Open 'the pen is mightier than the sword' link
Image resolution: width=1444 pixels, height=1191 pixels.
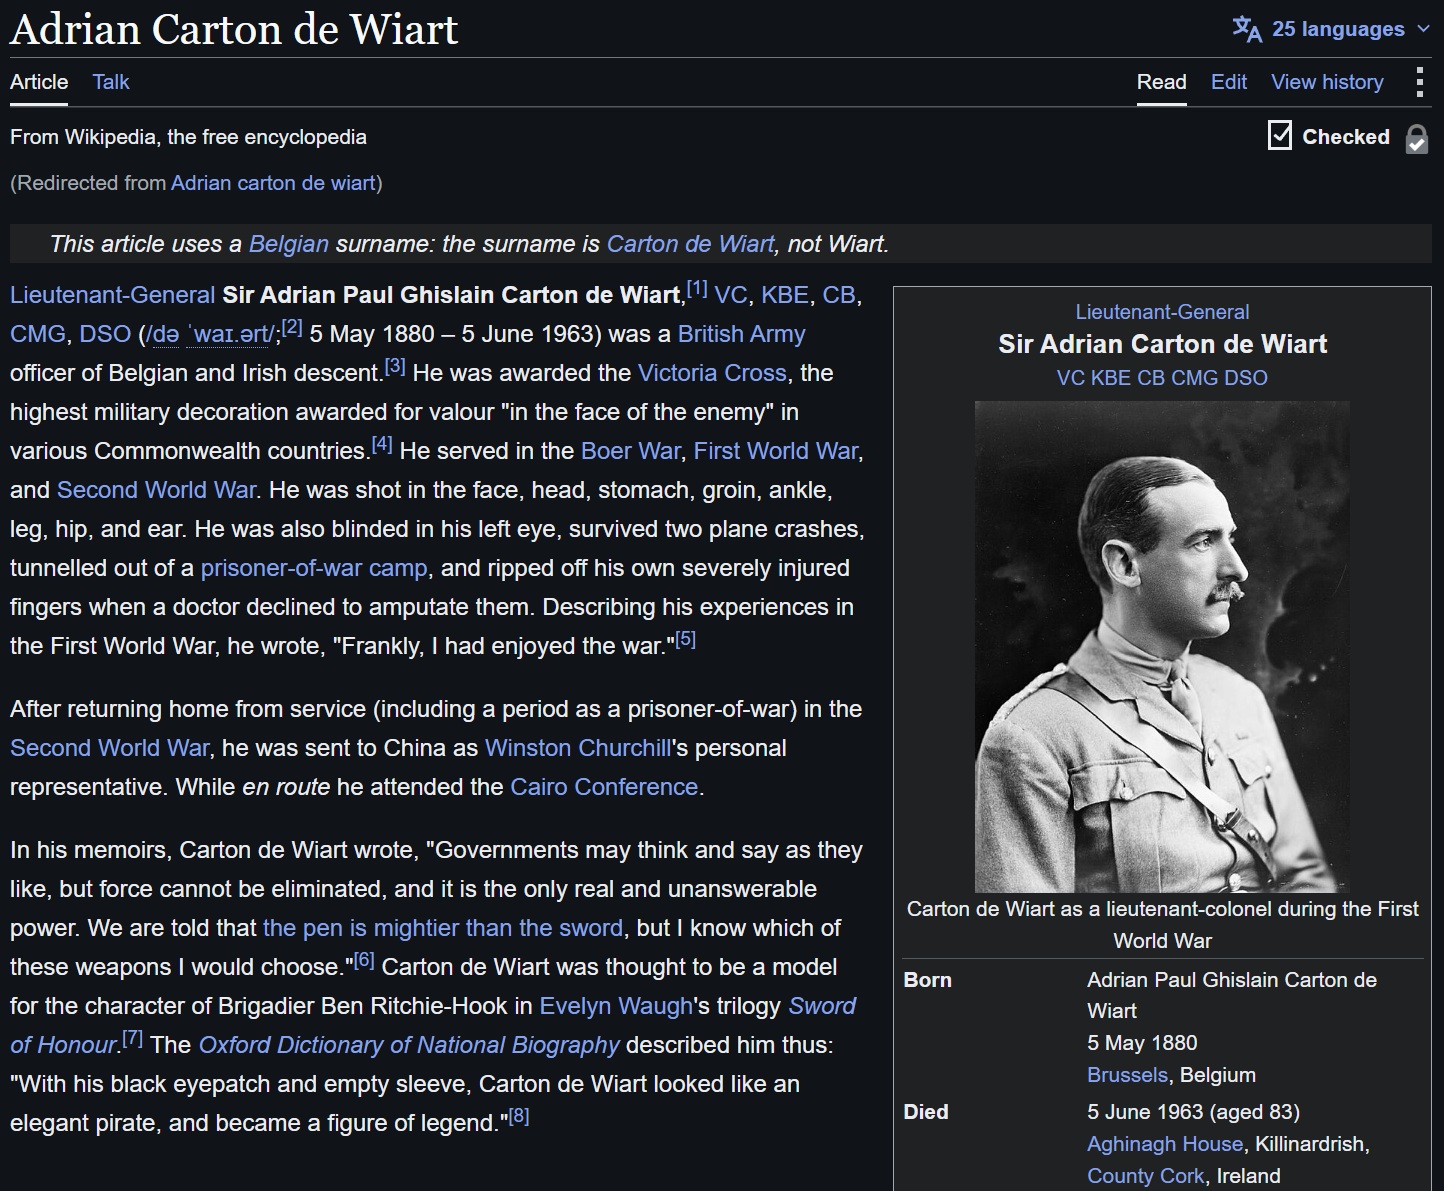pyautogui.click(x=443, y=928)
